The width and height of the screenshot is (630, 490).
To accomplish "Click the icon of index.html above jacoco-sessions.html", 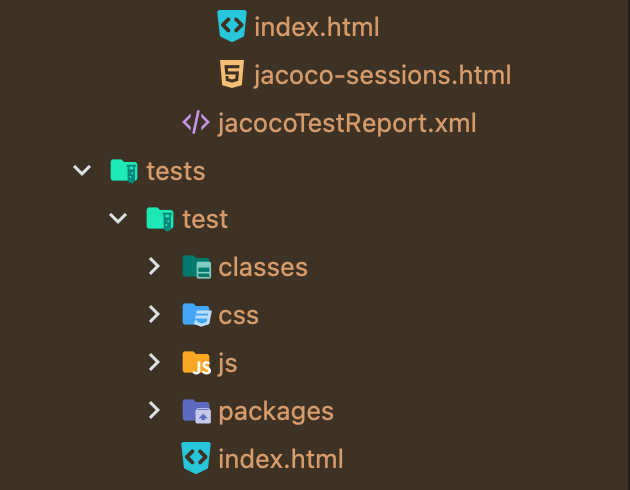I will coord(232,27).
